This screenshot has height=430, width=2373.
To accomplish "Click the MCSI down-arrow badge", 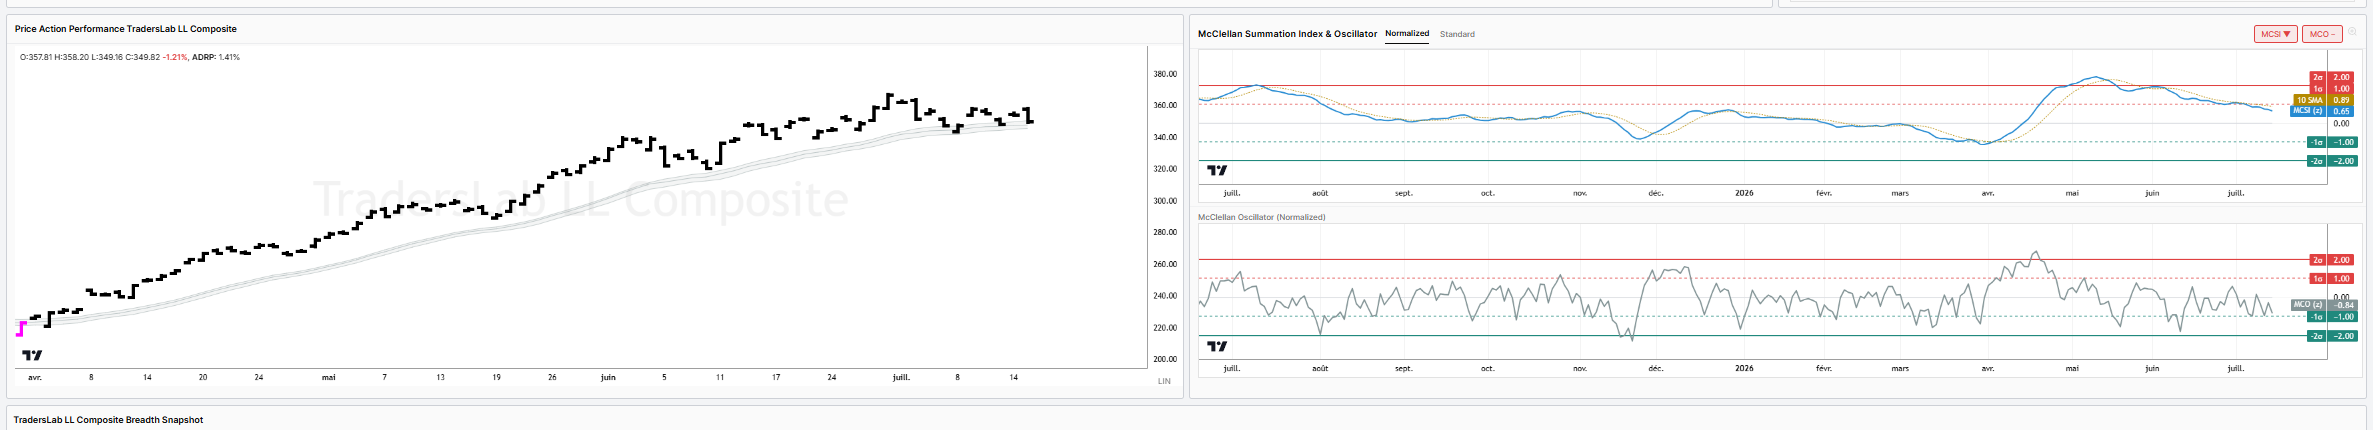I will click(x=2276, y=34).
